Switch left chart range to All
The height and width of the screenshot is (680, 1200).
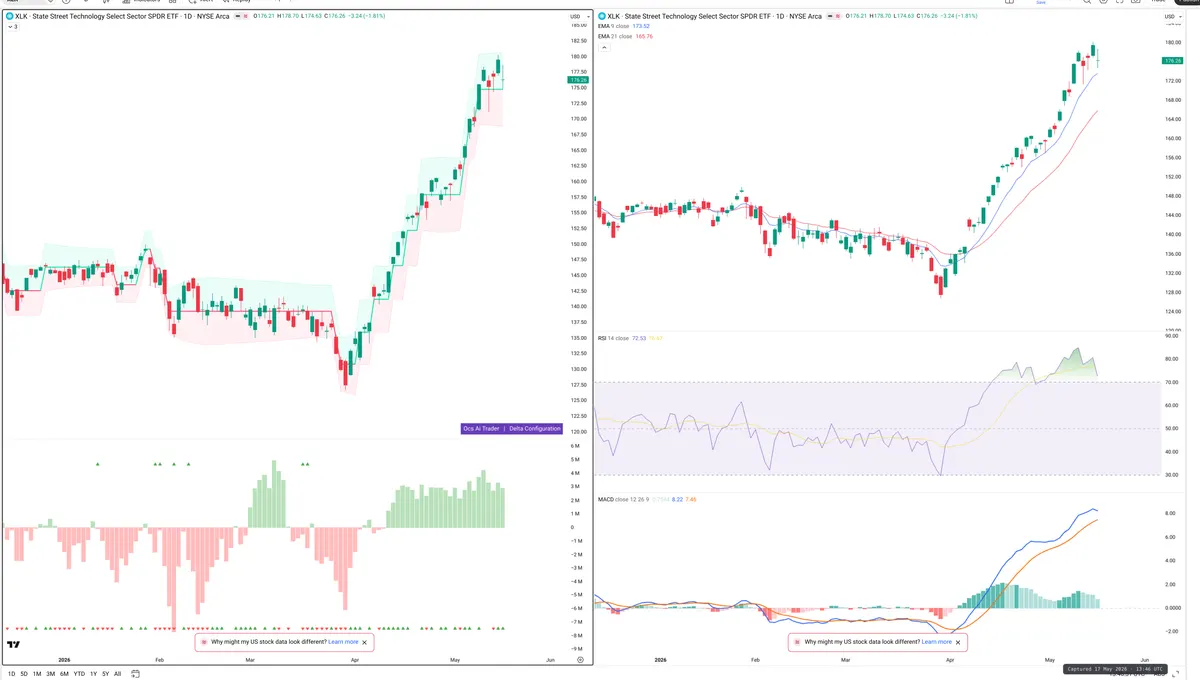click(x=117, y=674)
